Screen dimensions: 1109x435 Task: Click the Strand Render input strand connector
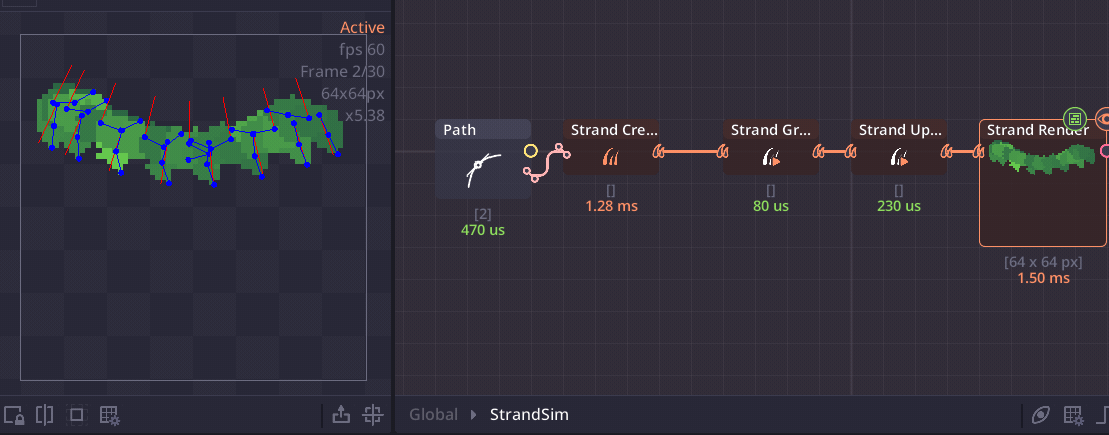pos(979,151)
